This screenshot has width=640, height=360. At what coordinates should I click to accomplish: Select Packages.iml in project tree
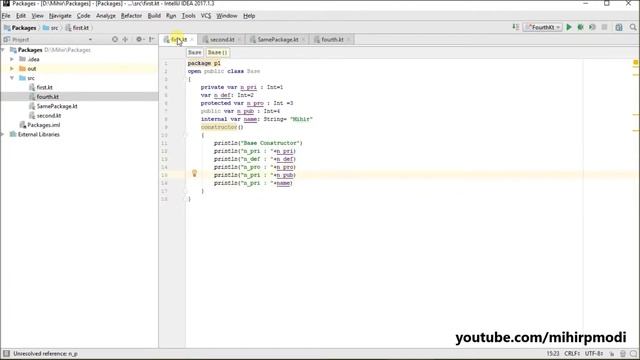(40, 125)
